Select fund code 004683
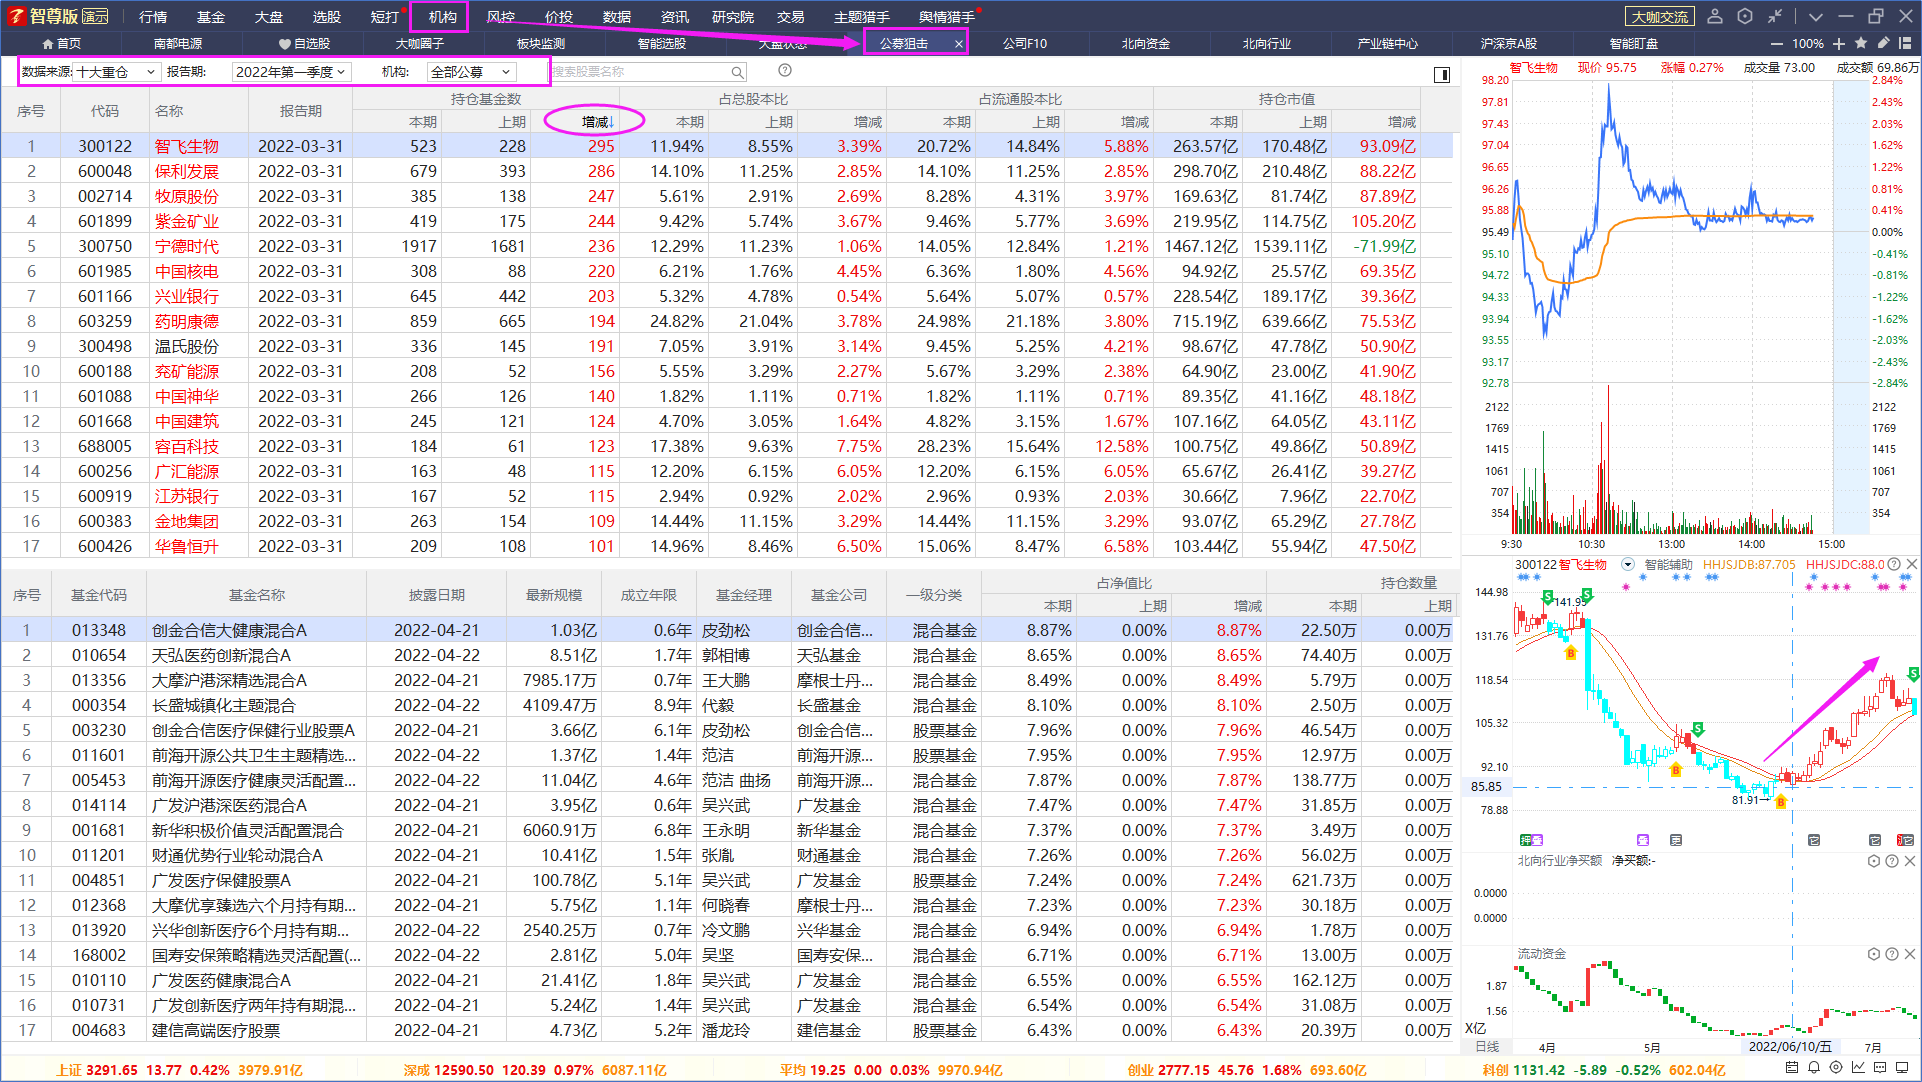This screenshot has width=1922, height=1082. pyautogui.click(x=99, y=1030)
